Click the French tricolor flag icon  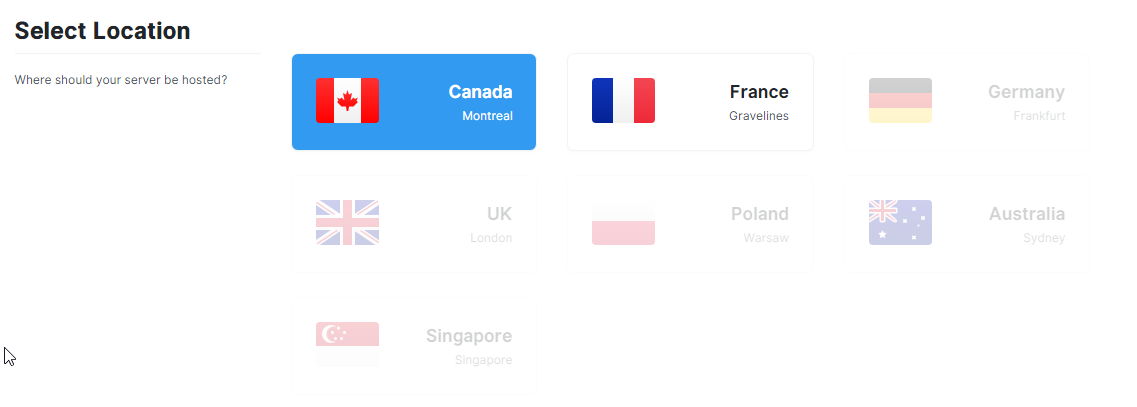624,101
